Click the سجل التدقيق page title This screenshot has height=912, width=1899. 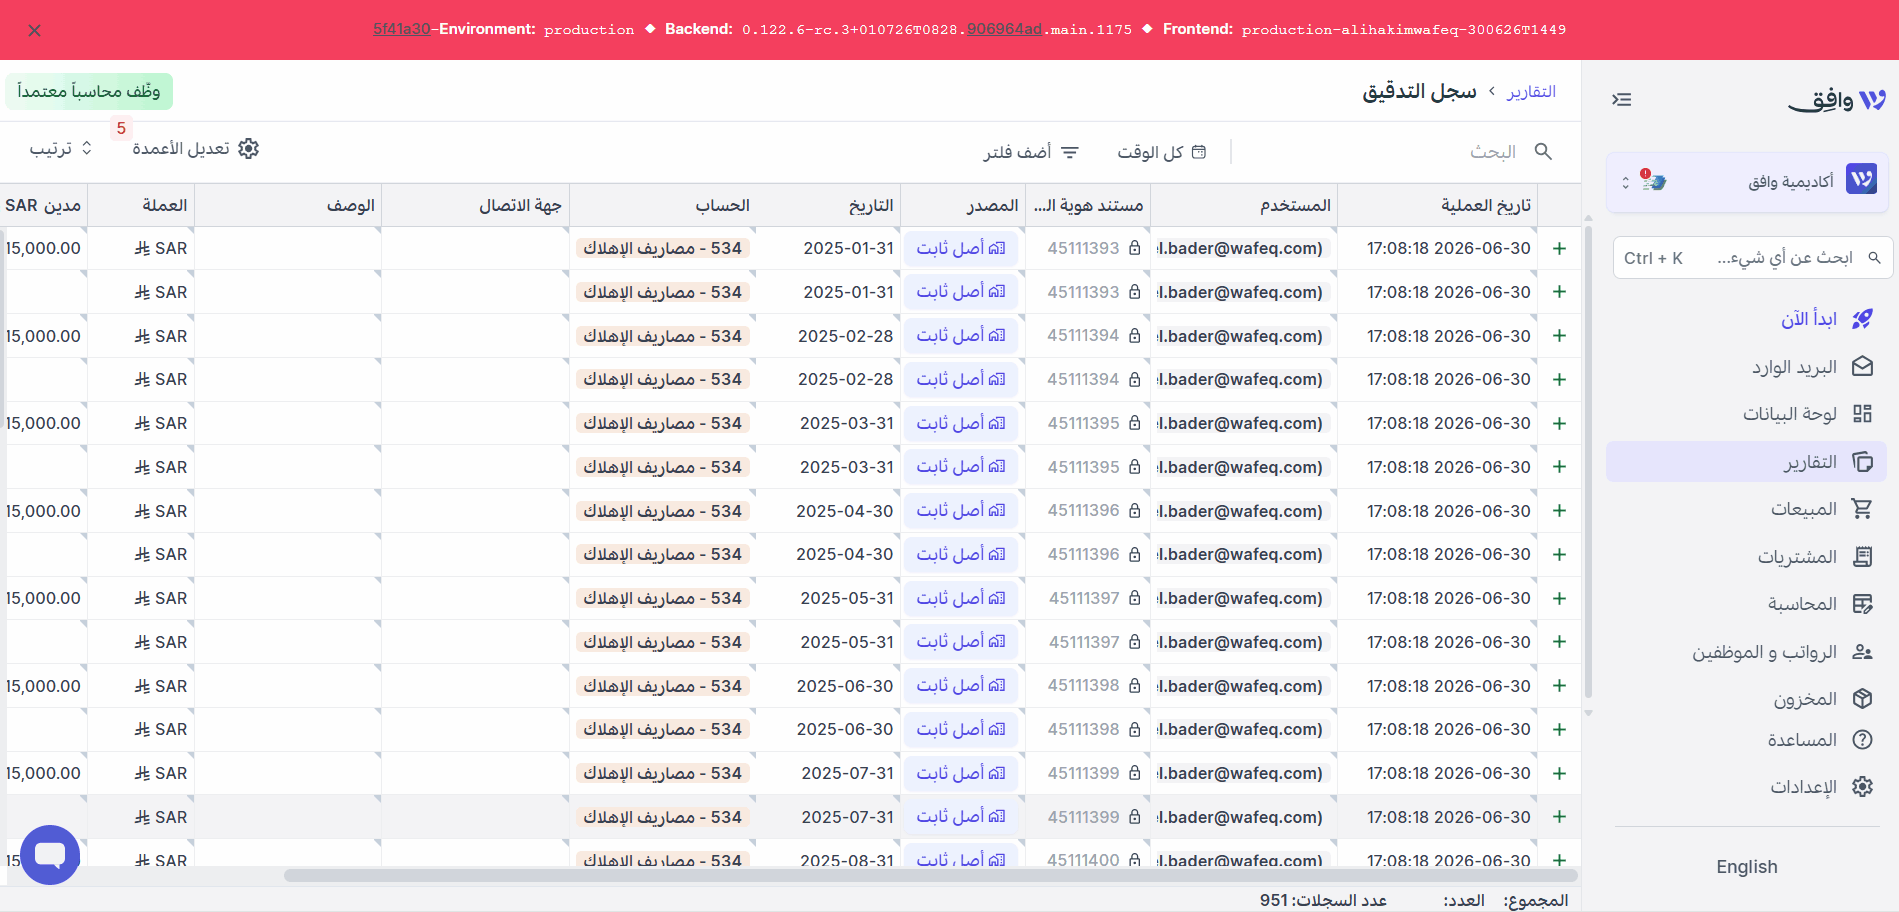(1419, 92)
